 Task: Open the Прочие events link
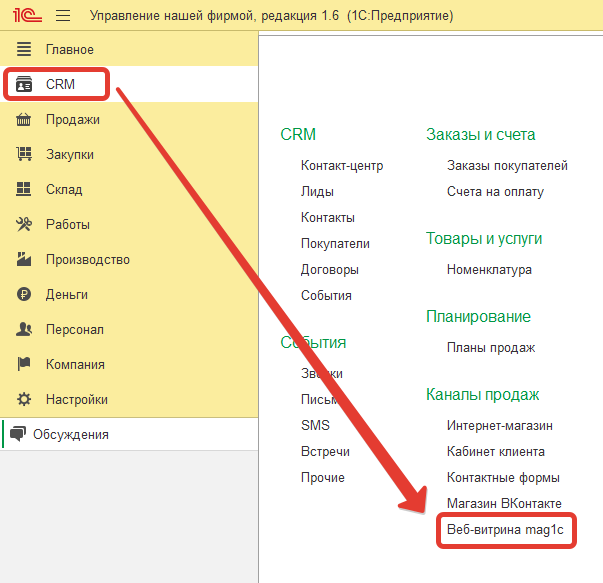coord(323,477)
